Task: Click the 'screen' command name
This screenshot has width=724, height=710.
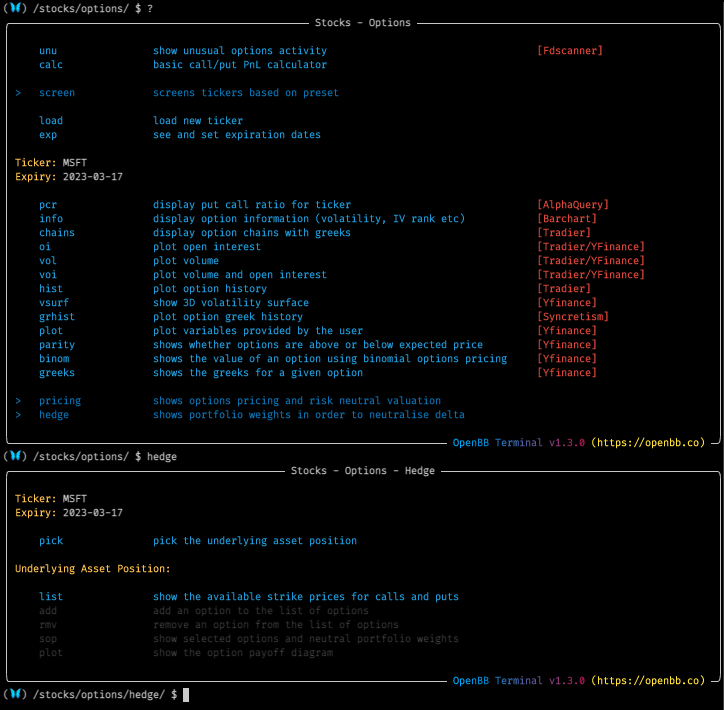Action: (57, 93)
